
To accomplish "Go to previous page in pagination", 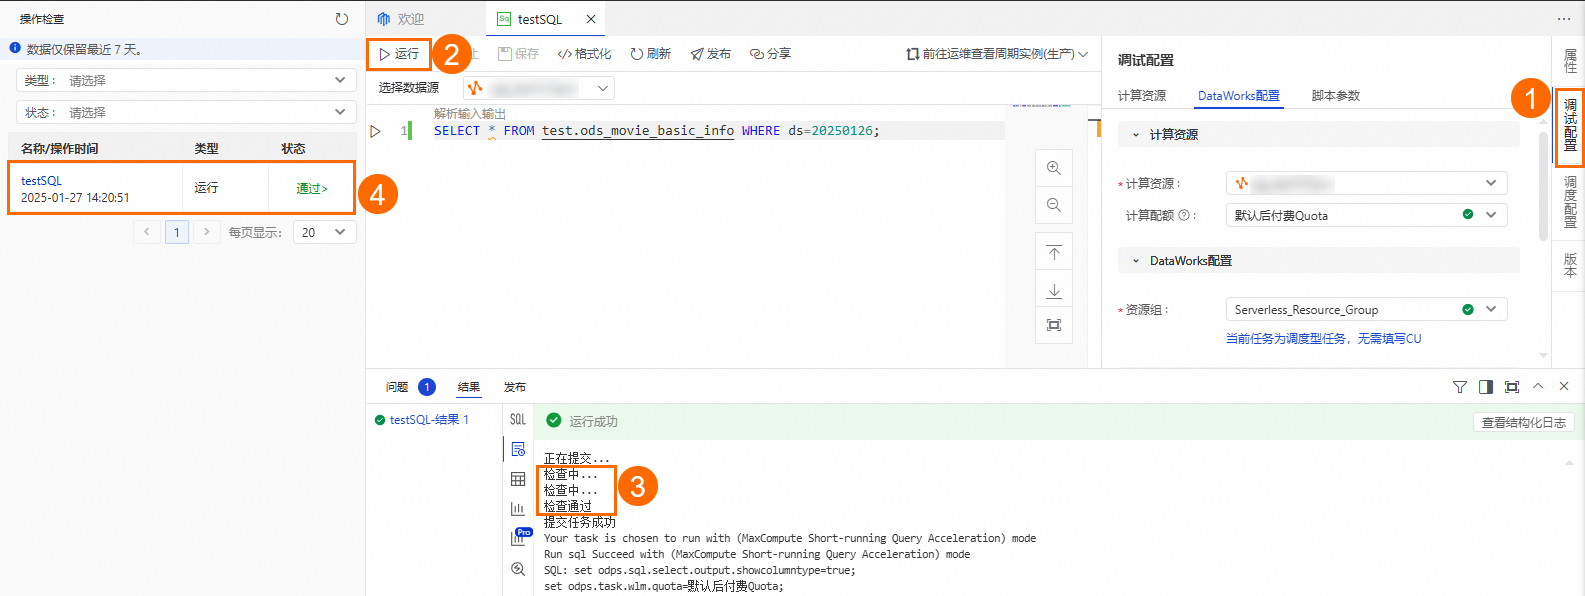I will 147,232.
